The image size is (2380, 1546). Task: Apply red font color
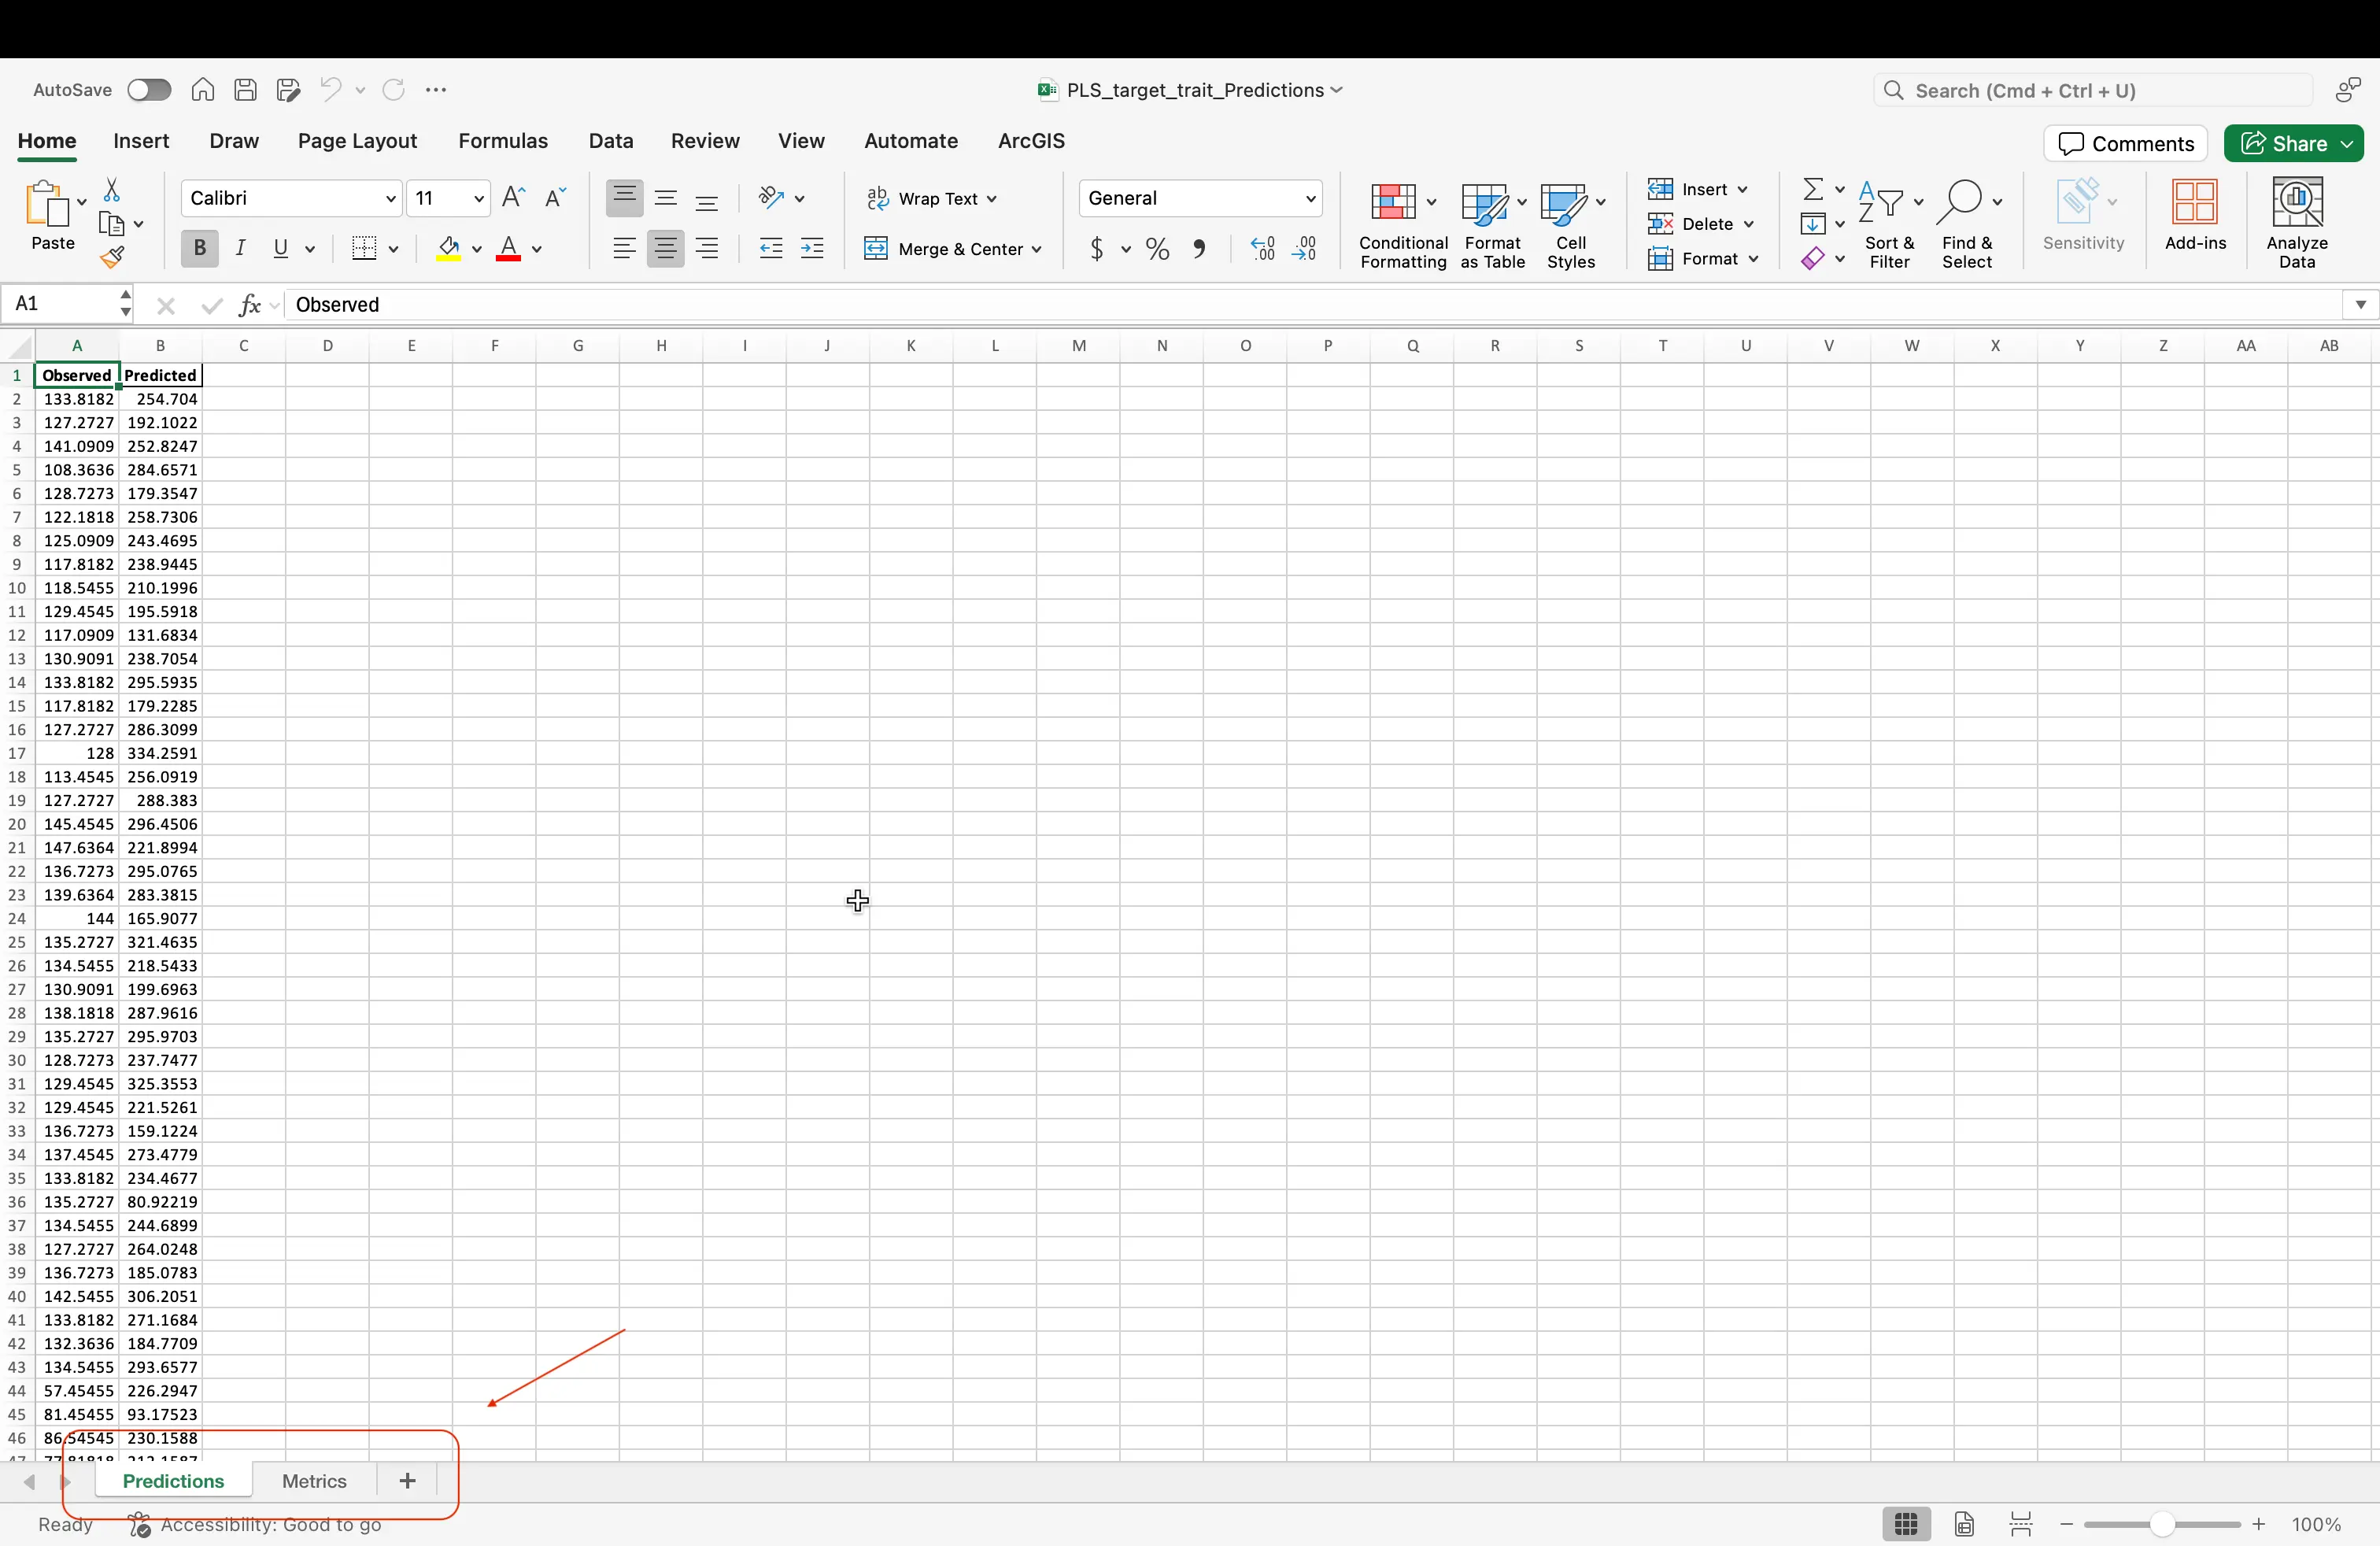(509, 248)
